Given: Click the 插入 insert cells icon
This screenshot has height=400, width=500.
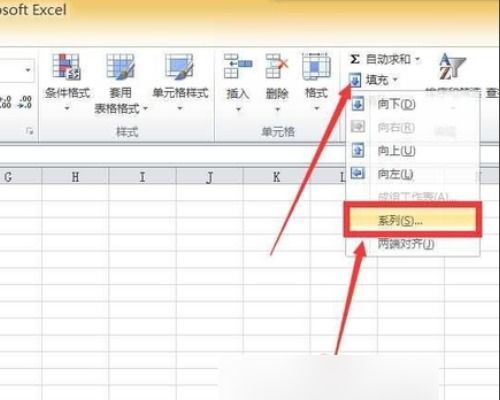Looking at the screenshot, I should [x=238, y=66].
